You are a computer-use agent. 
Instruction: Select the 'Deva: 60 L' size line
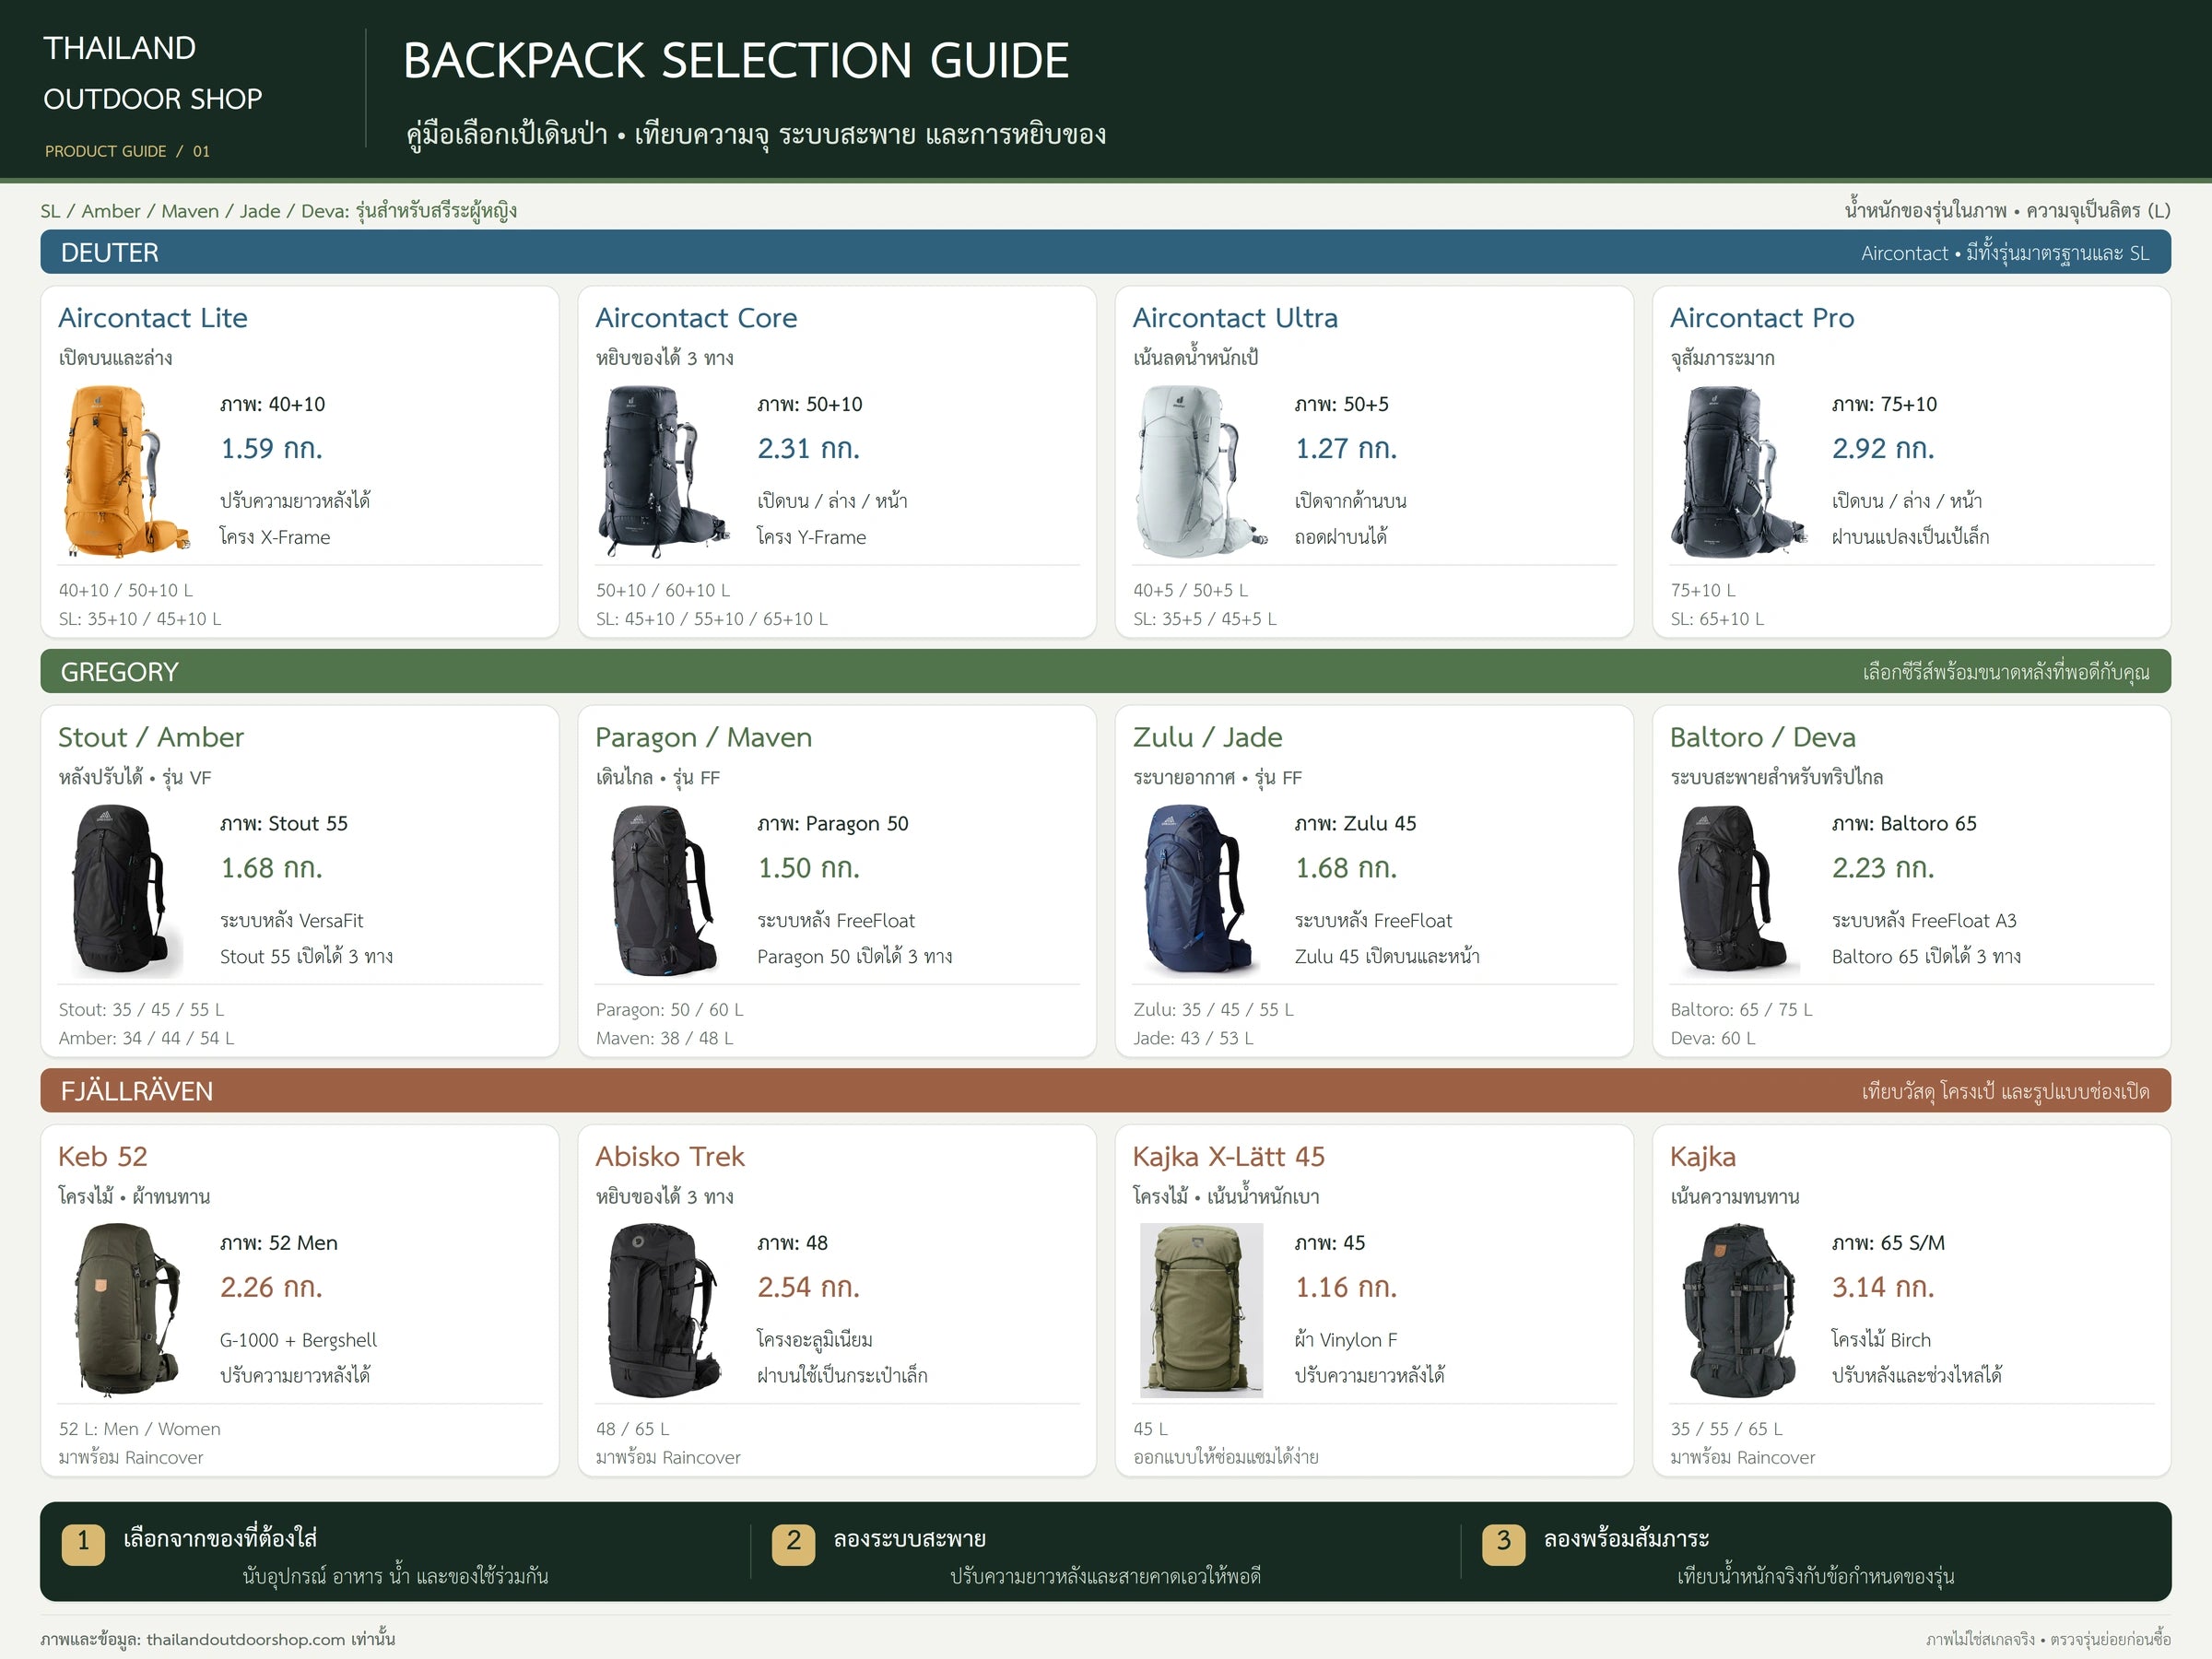point(1713,1038)
